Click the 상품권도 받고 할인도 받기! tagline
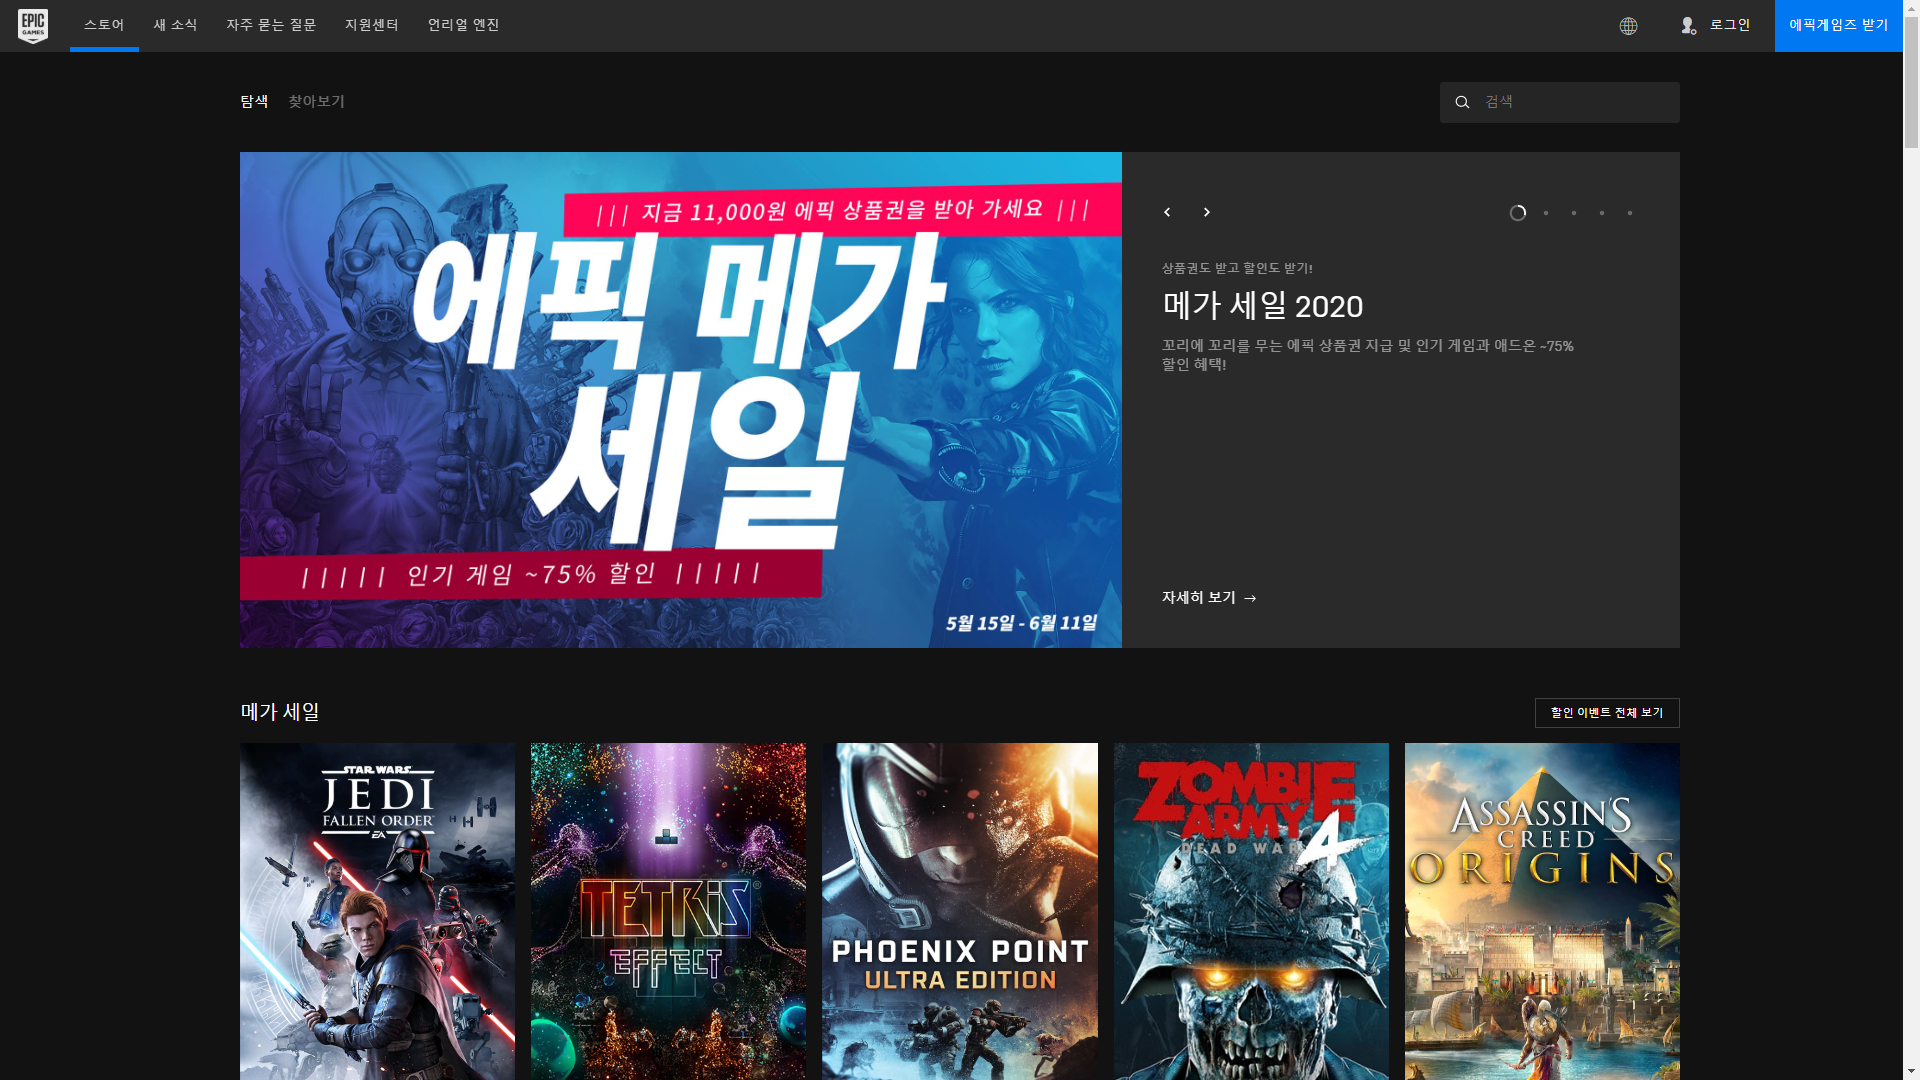Viewport: 1920px width, 1080px height. (x=1237, y=268)
